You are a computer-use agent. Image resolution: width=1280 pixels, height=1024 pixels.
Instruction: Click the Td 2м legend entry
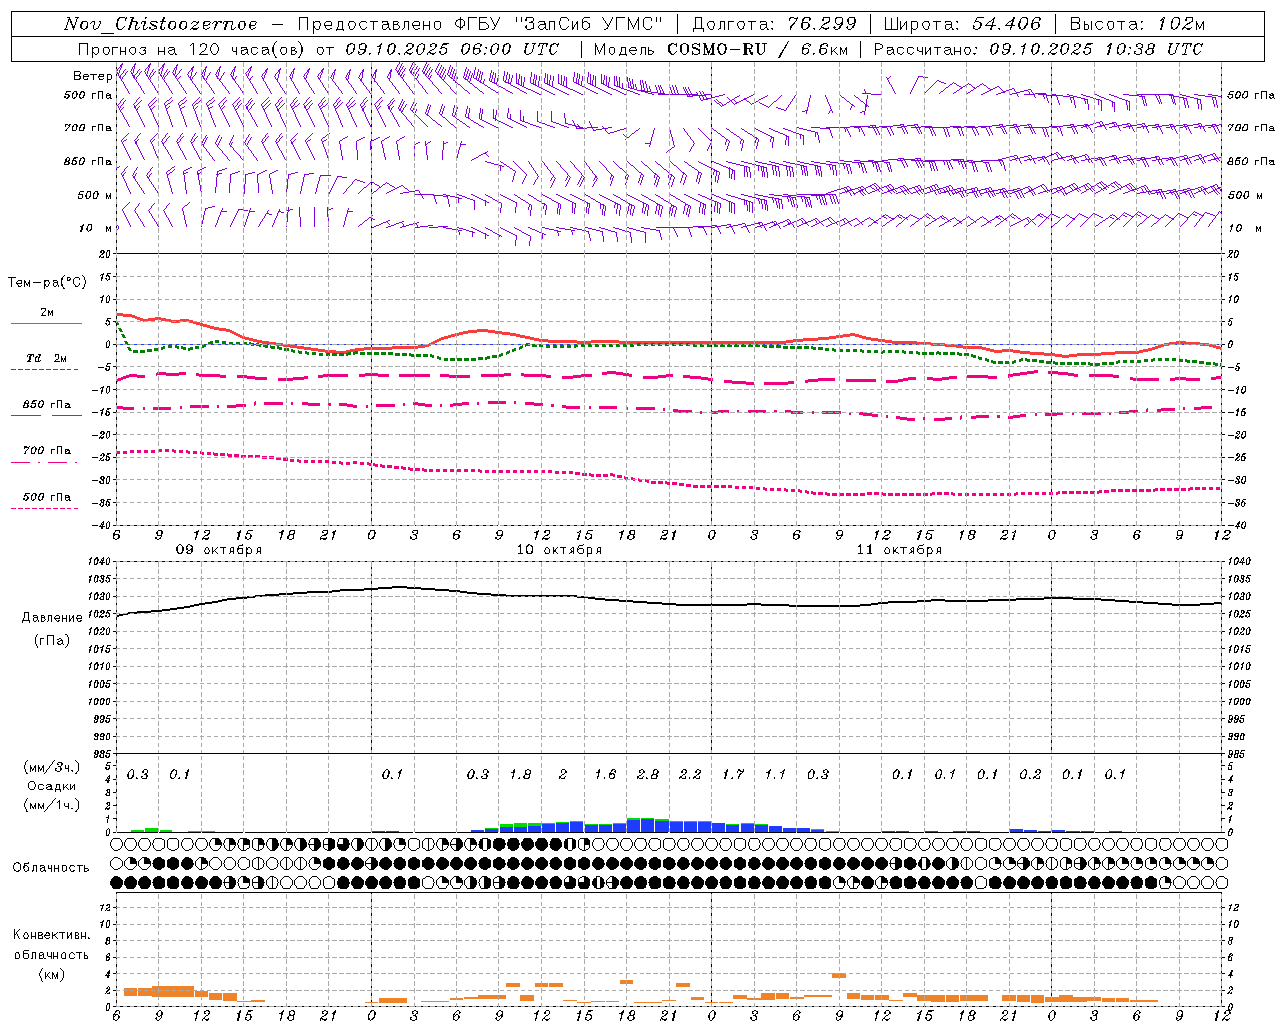pos(46,361)
